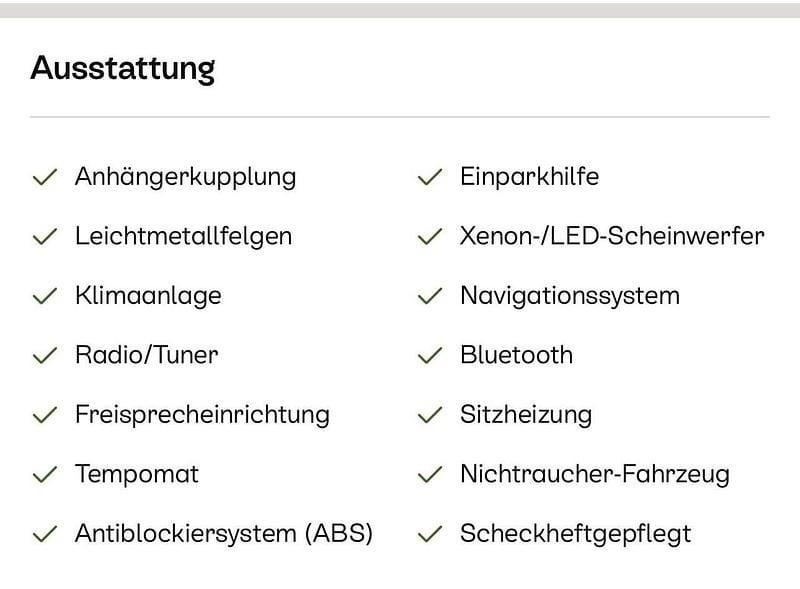Click the Xenon-/LED-Scheinwerfer text label

pos(612,237)
